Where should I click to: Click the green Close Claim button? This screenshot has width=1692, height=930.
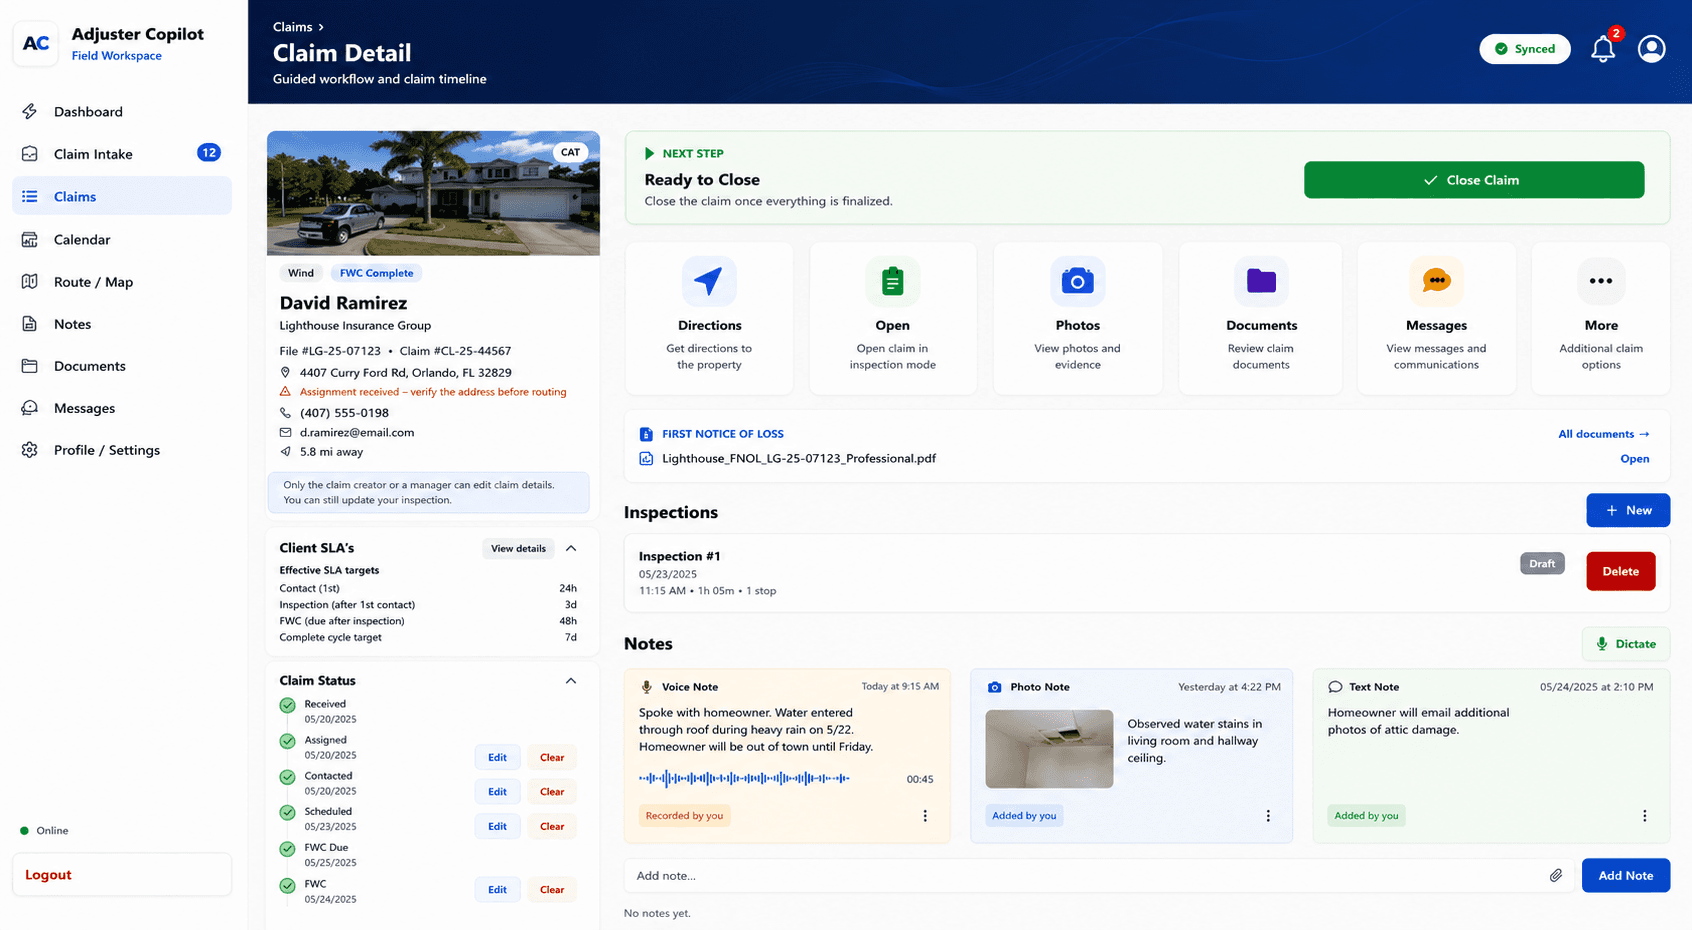1473,180
